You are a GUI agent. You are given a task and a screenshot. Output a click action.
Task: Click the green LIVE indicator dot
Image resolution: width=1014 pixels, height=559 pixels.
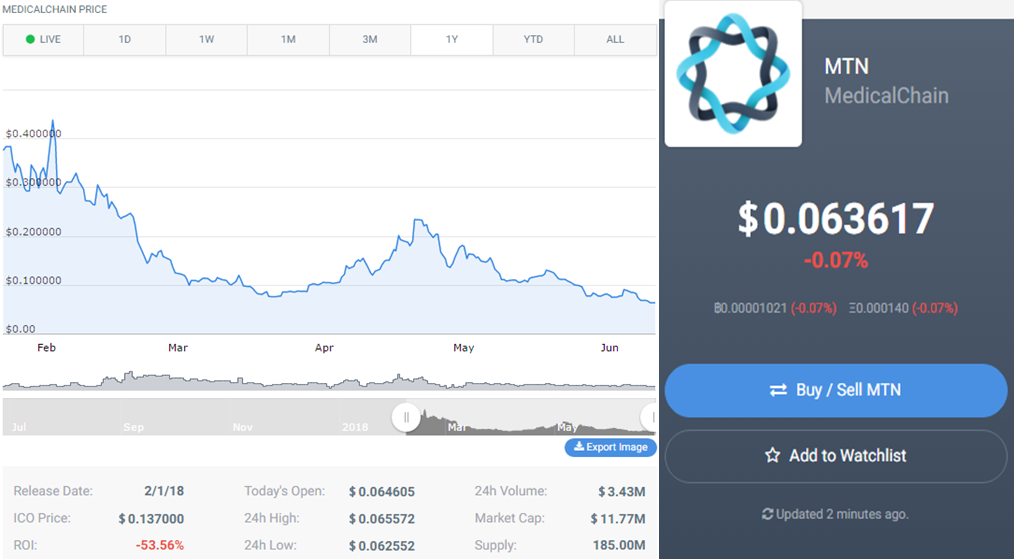[x=30, y=39]
